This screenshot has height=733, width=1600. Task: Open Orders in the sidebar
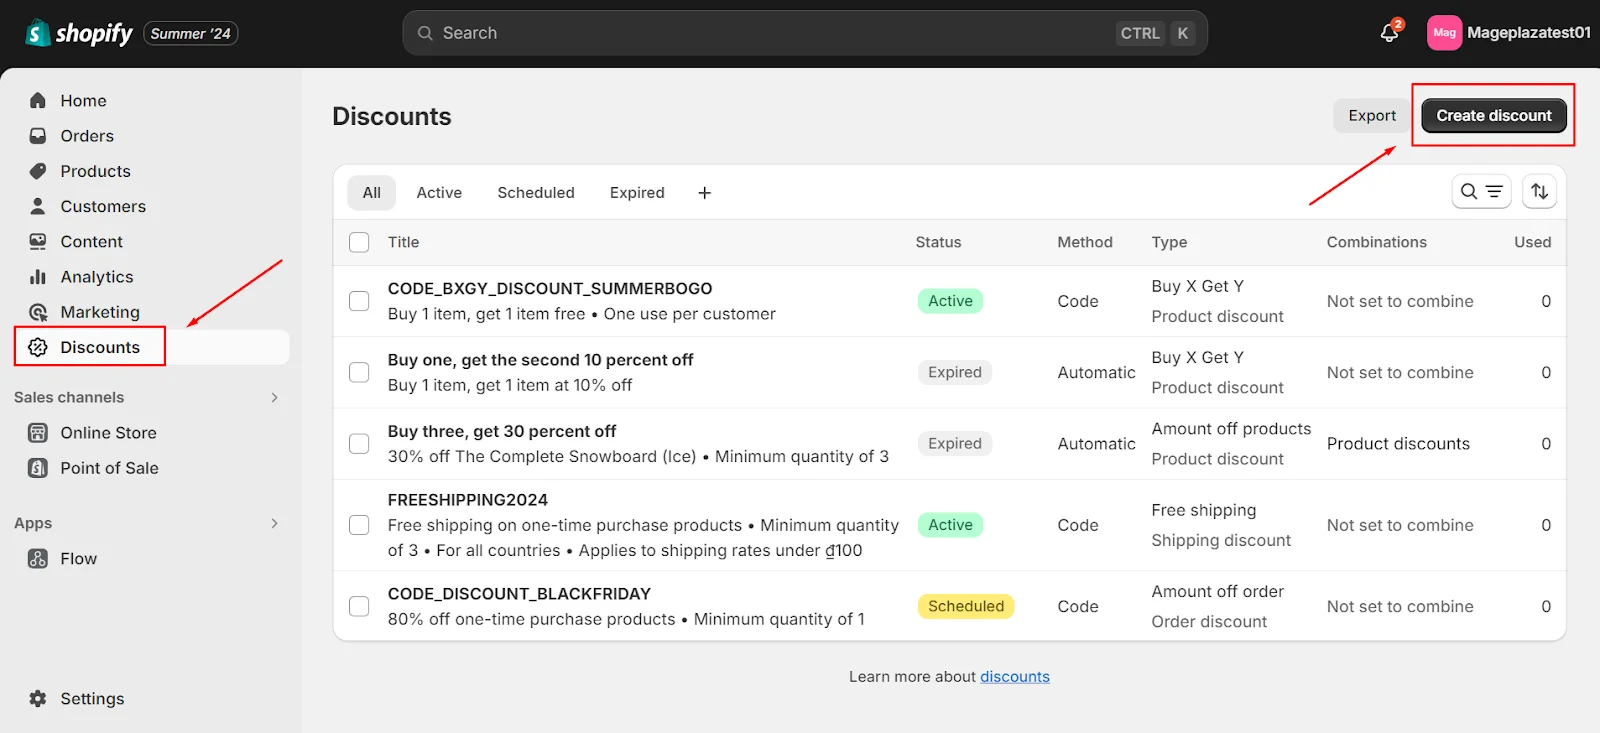click(87, 136)
